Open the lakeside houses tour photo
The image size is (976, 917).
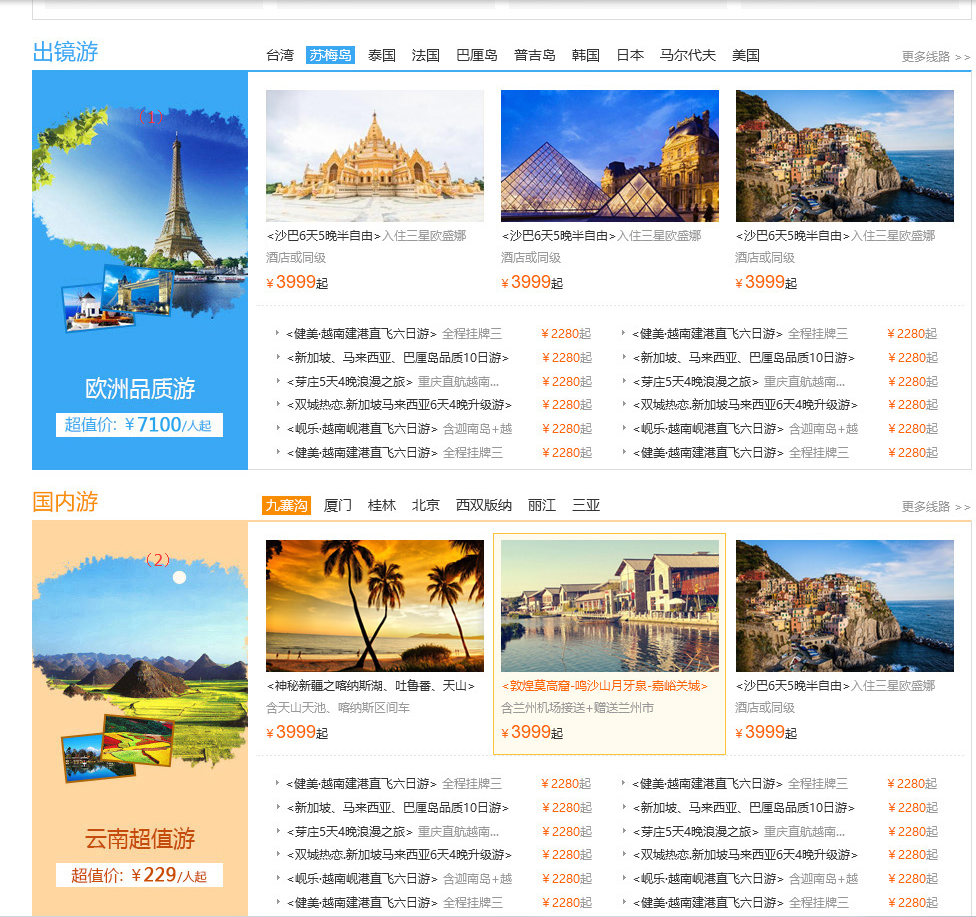click(610, 606)
